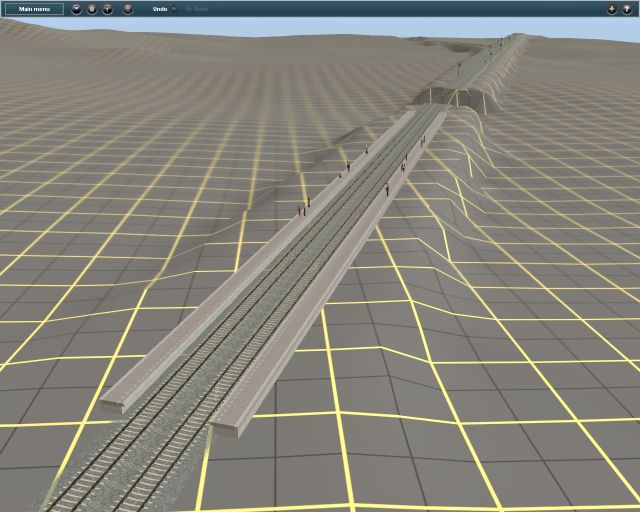Click the front end face of right platform
640x512 pixels.
(x=226, y=430)
